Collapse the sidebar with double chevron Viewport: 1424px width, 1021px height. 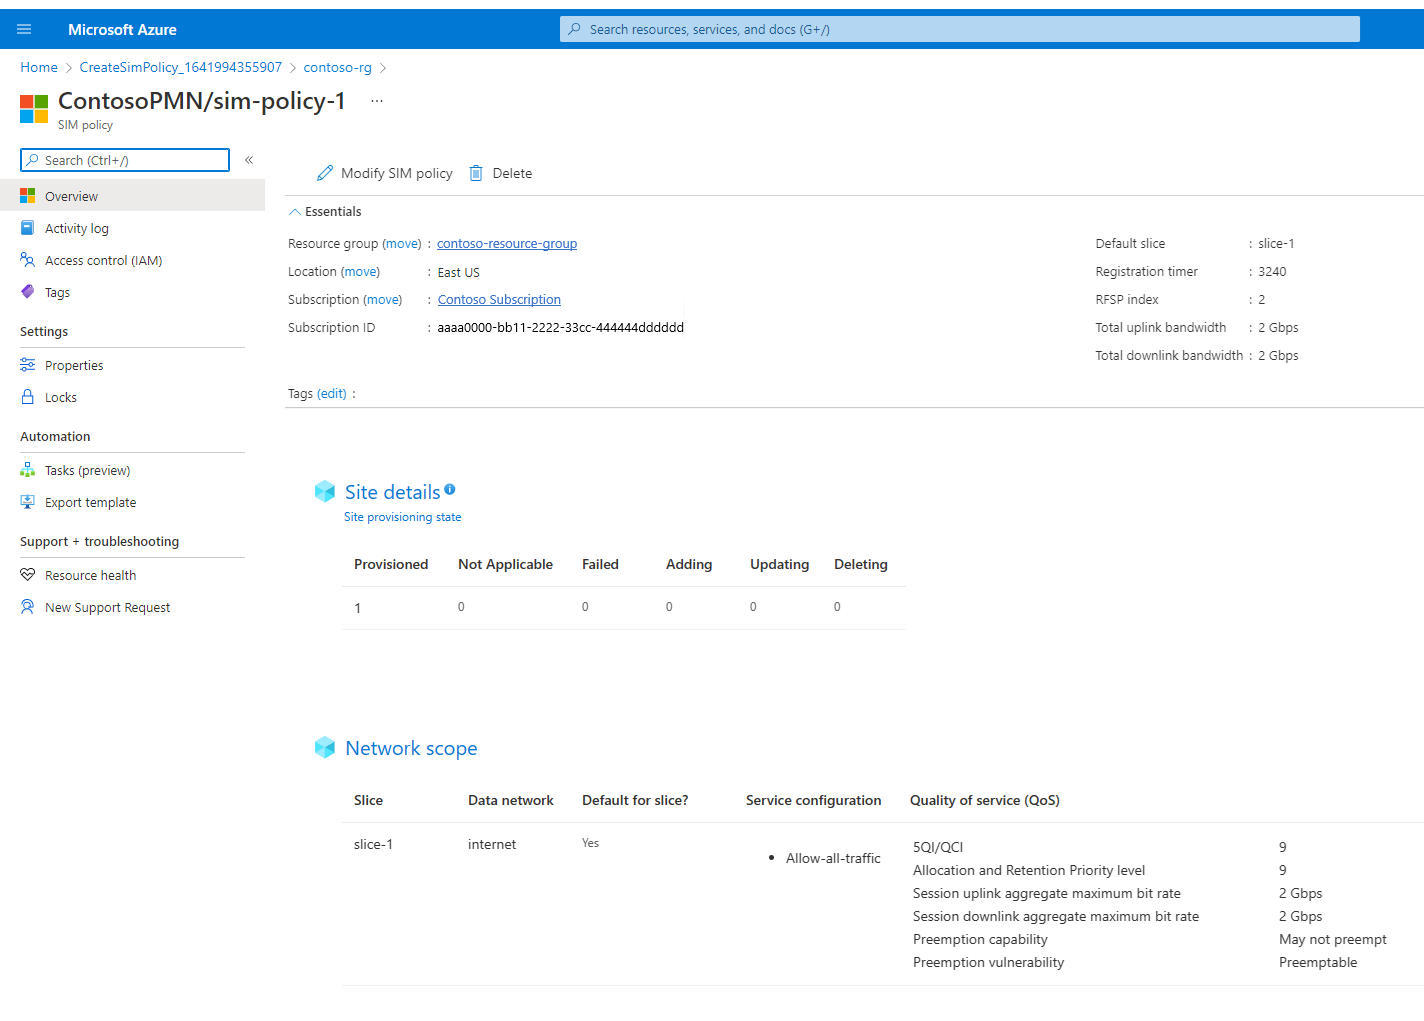249,160
